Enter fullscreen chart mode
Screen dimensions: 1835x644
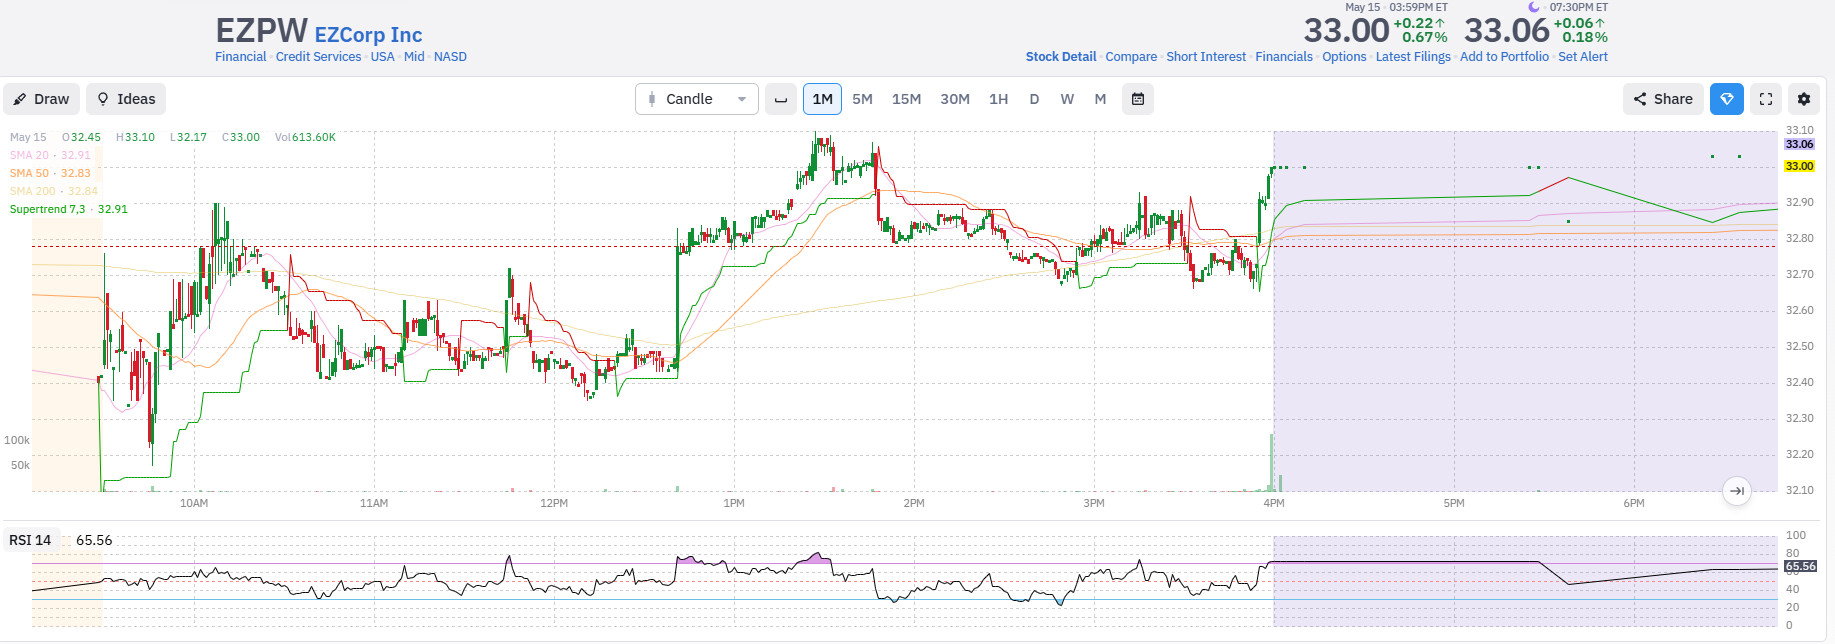tap(1766, 99)
